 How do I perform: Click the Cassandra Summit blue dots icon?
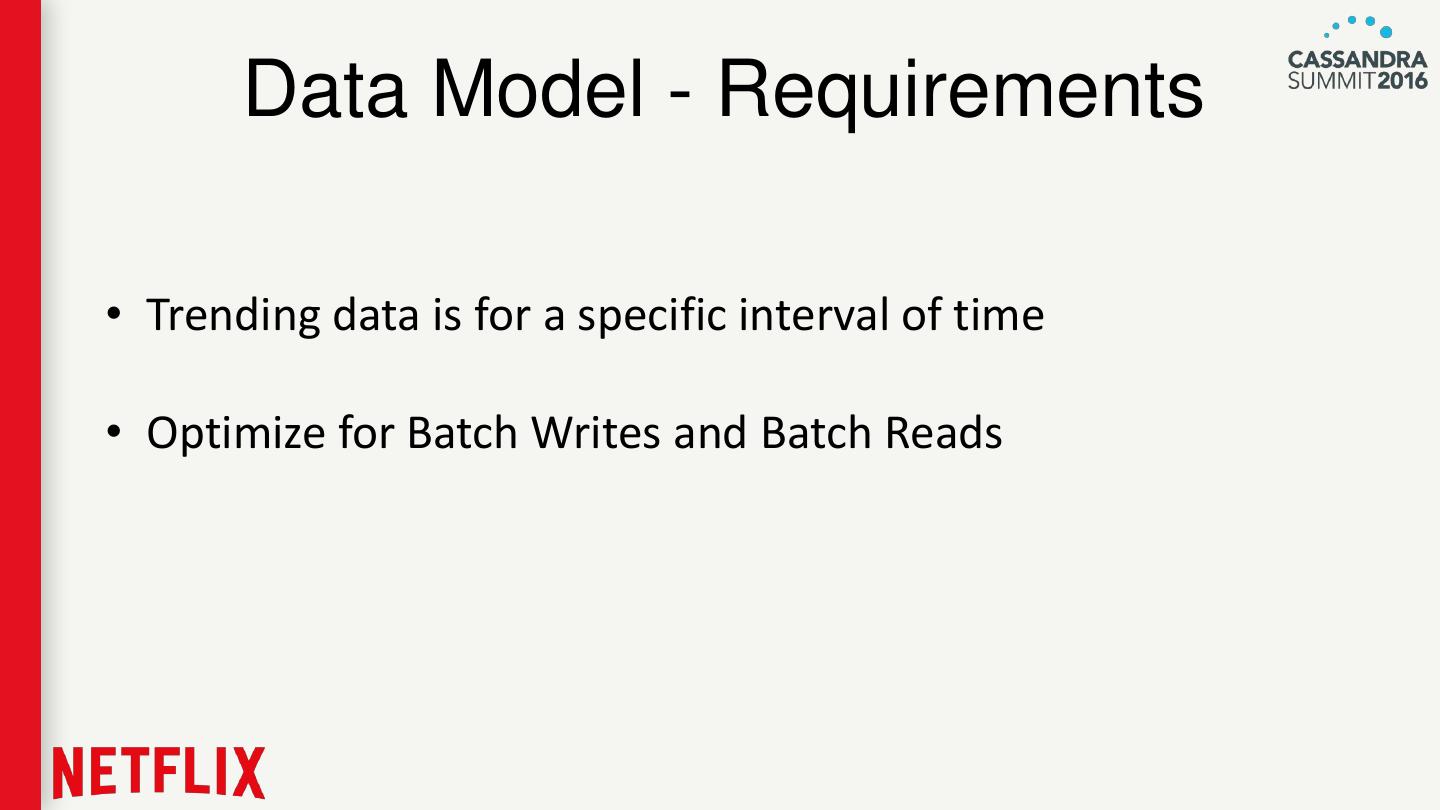[x=1357, y=27]
